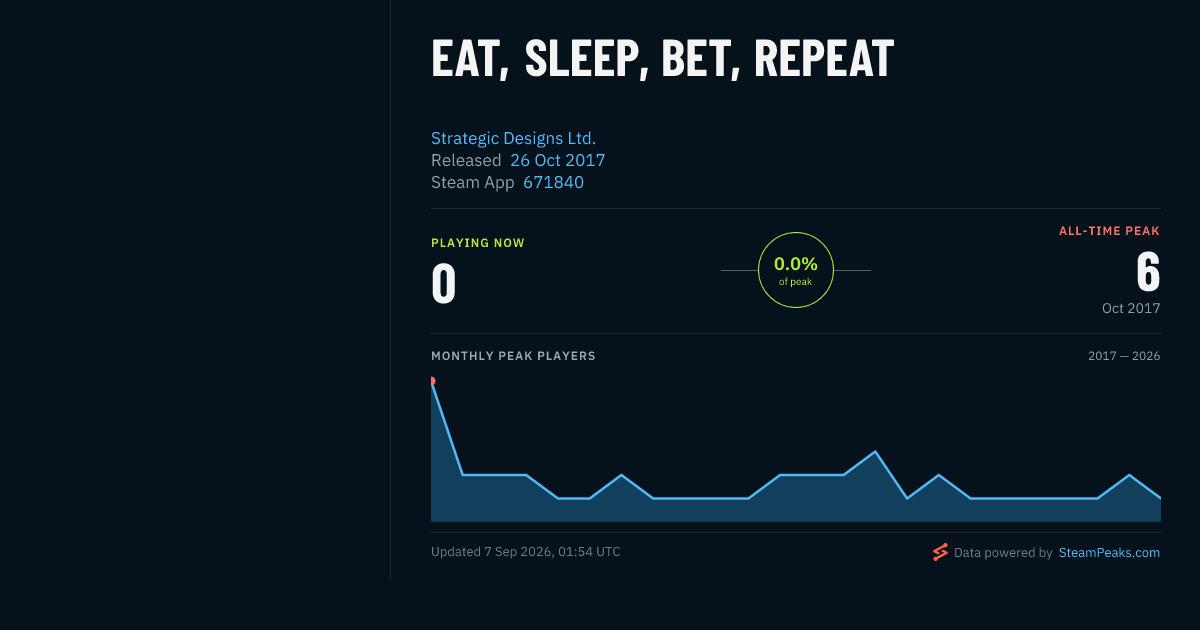Click the 2017 — 2026 chart range label
The height and width of the screenshot is (630, 1200).
pyautogui.click(x=1124, y=356)
